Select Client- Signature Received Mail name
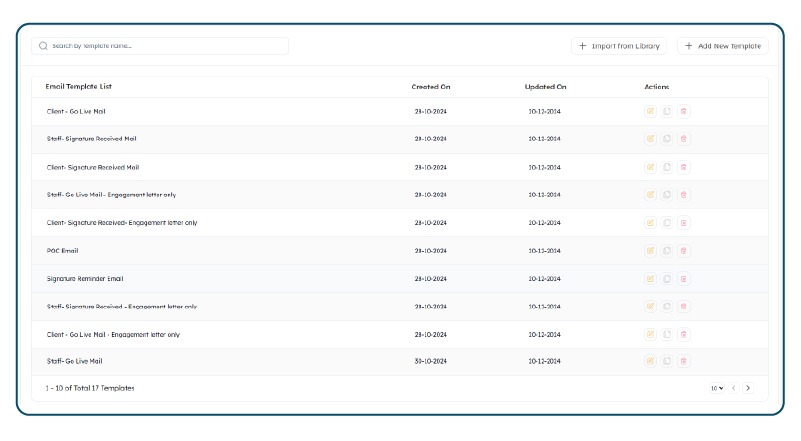801x441 pixels. click(x=92, y=167)
